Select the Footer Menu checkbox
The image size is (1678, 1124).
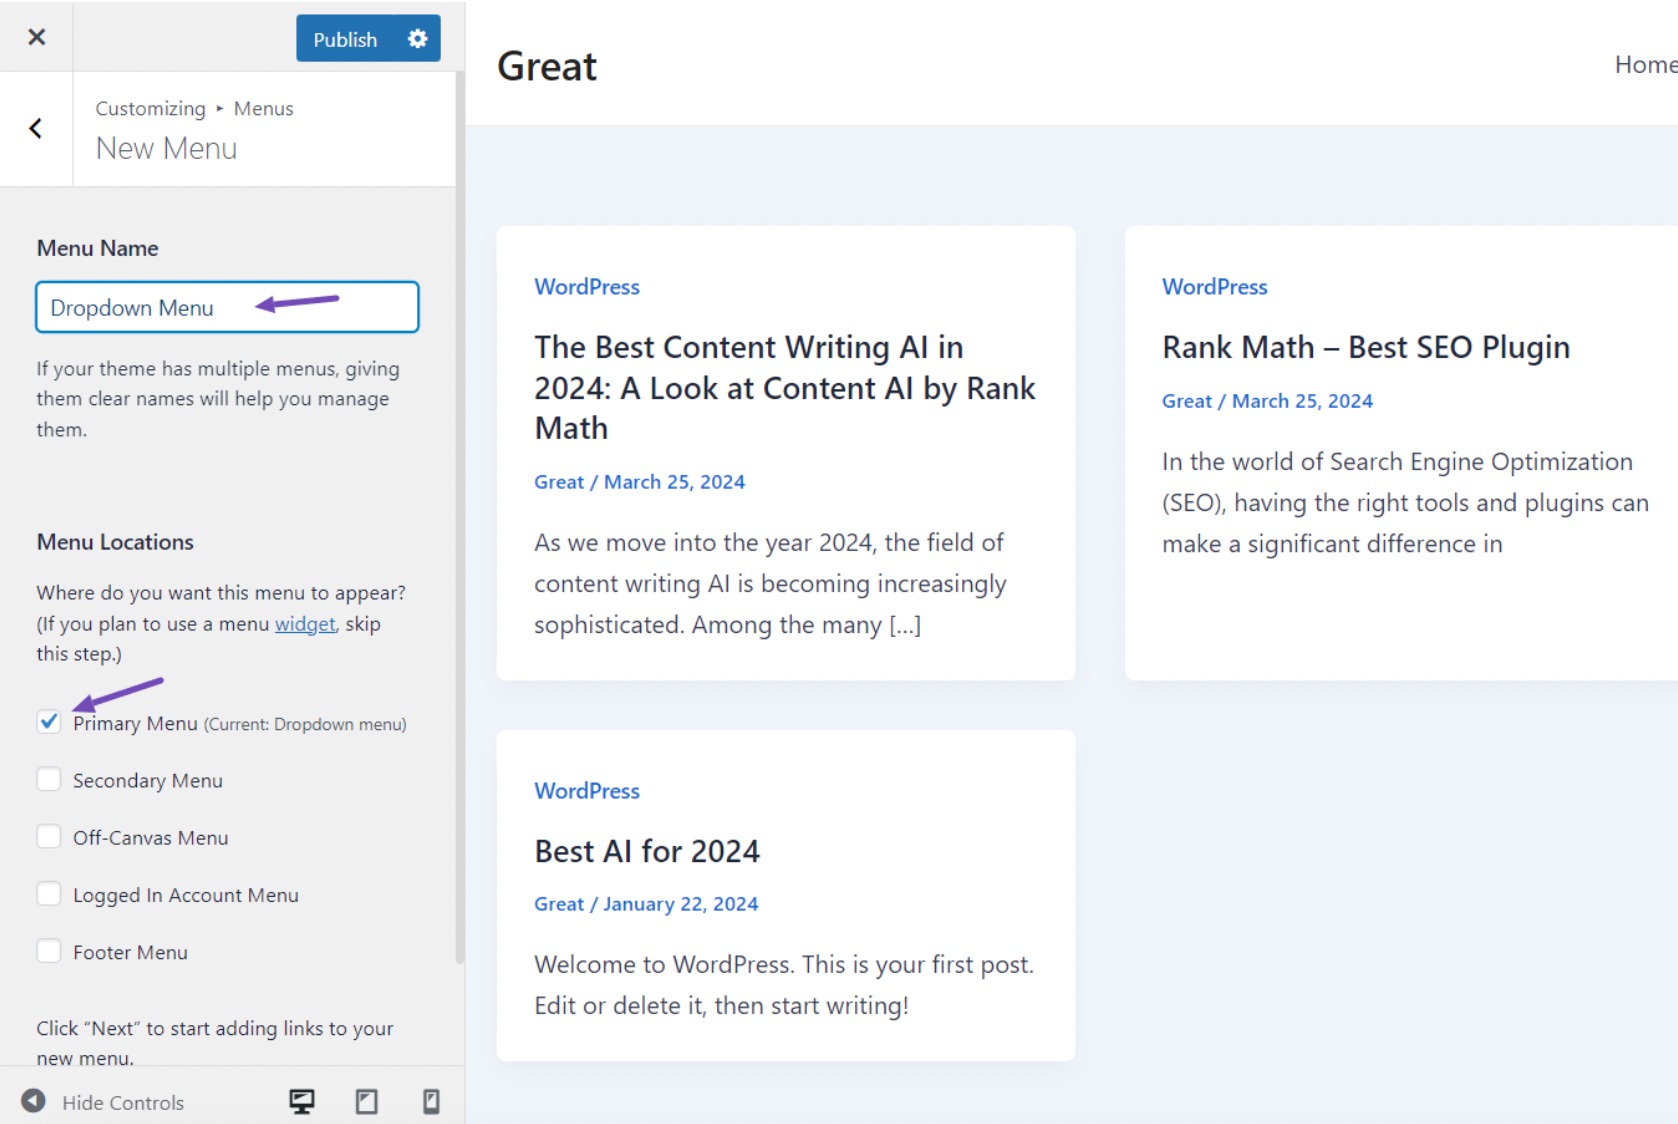click(x=49, y=950)
